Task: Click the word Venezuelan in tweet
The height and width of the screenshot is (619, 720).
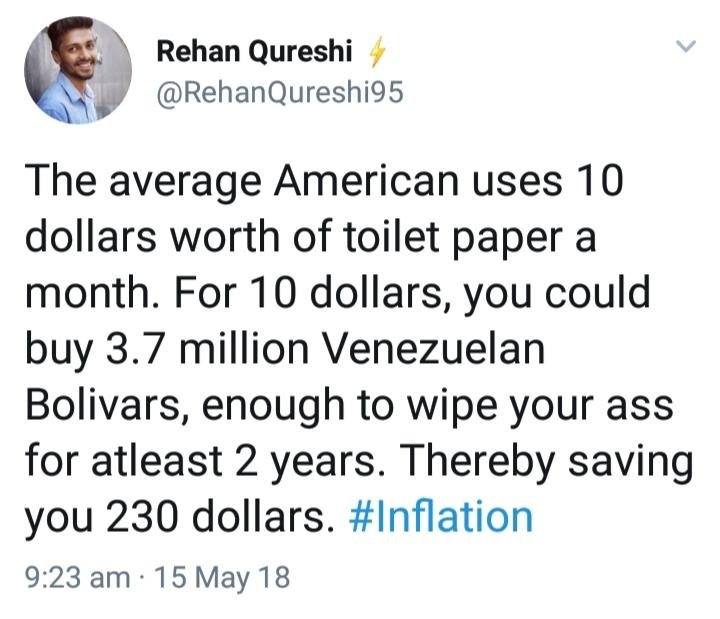Action: pyautogui.click(x=433, y=349)
